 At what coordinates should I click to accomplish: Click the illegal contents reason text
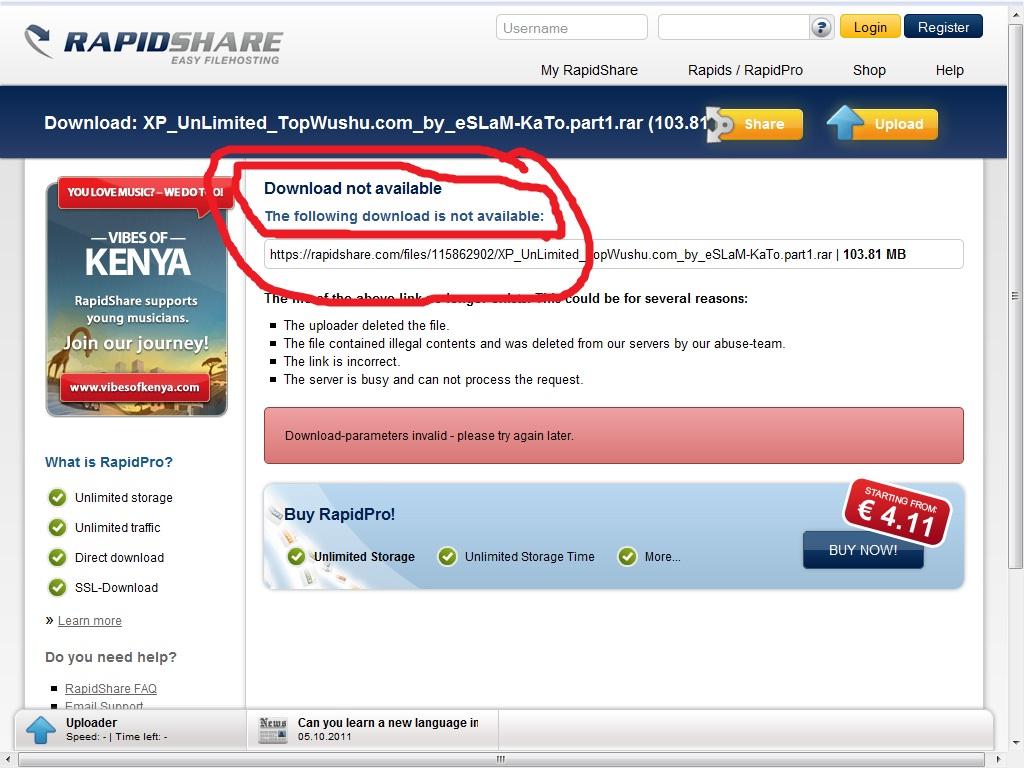click(x=534, y=344)
